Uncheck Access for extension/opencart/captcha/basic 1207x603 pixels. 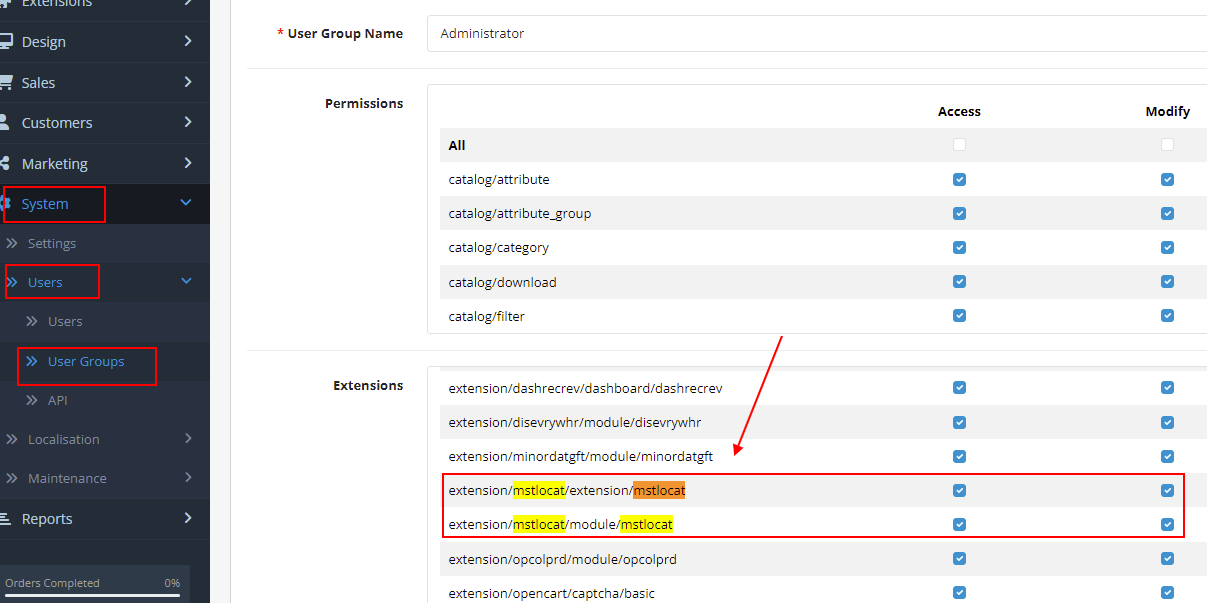point(960,593)
